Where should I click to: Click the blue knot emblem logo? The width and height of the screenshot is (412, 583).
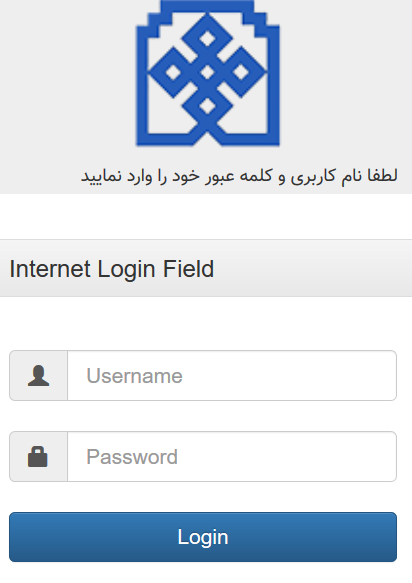tap(207, 73)
